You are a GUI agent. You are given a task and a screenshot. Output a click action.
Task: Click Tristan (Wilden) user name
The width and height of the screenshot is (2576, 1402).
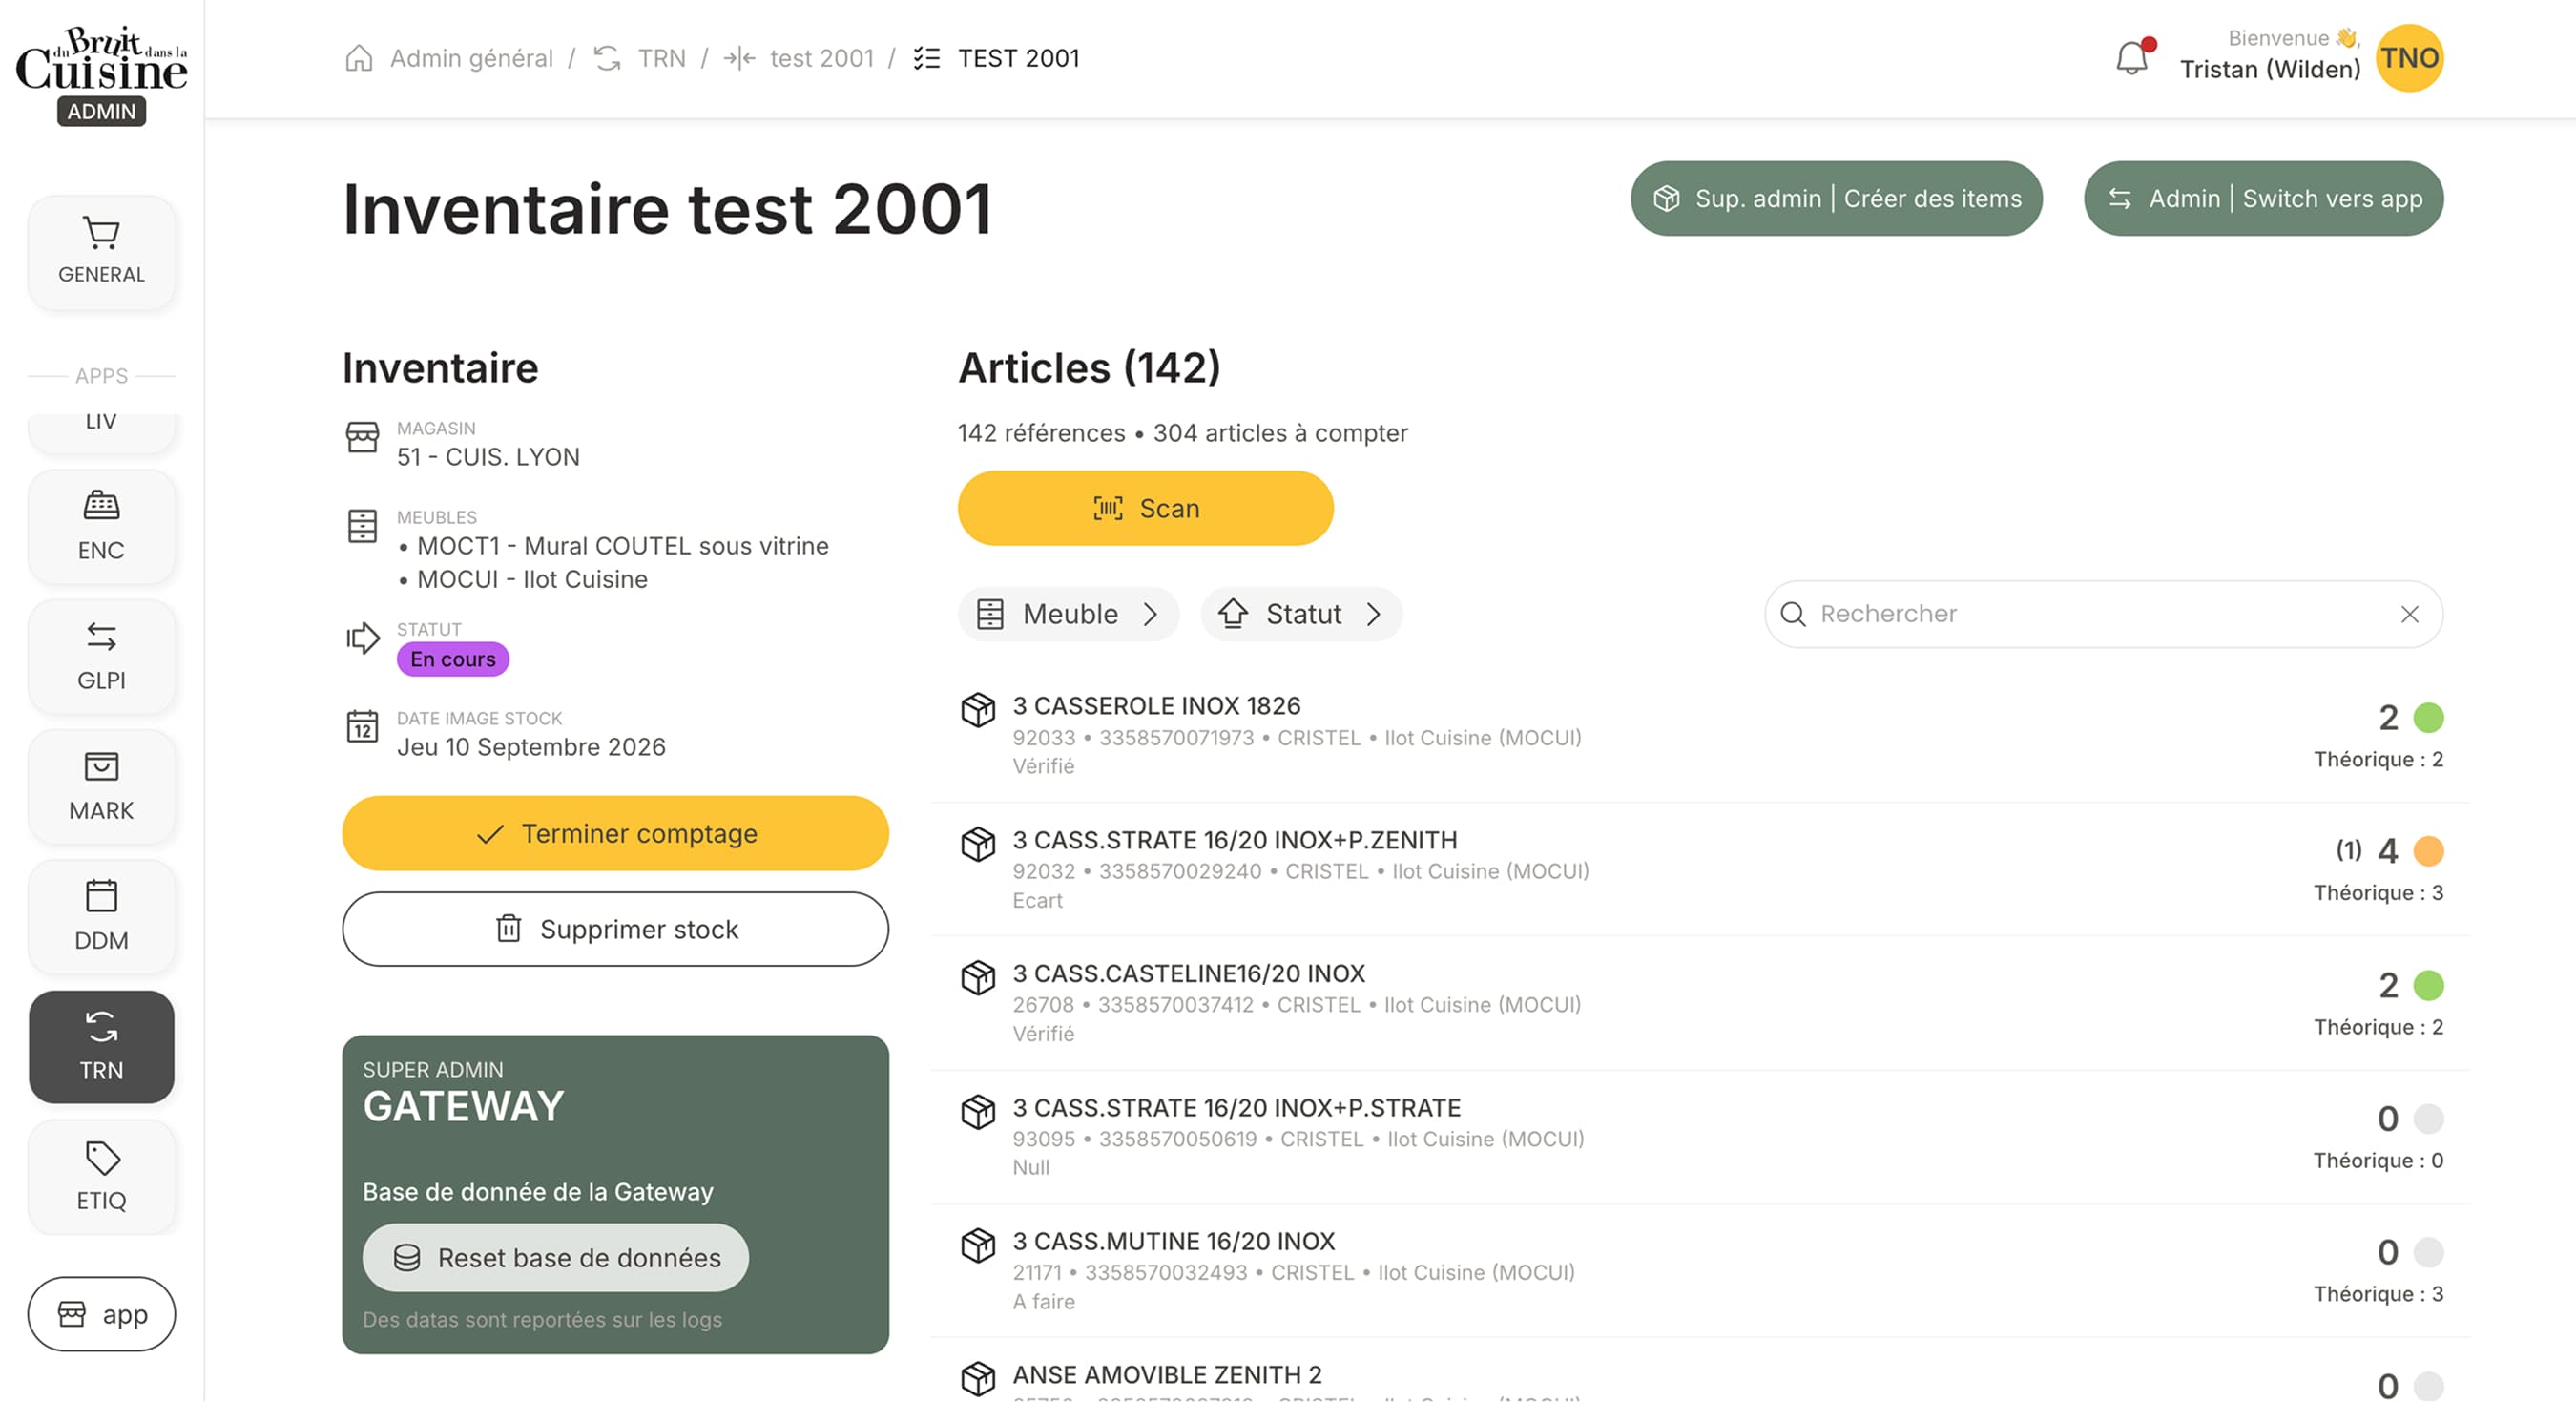(x=2270, y=69)
